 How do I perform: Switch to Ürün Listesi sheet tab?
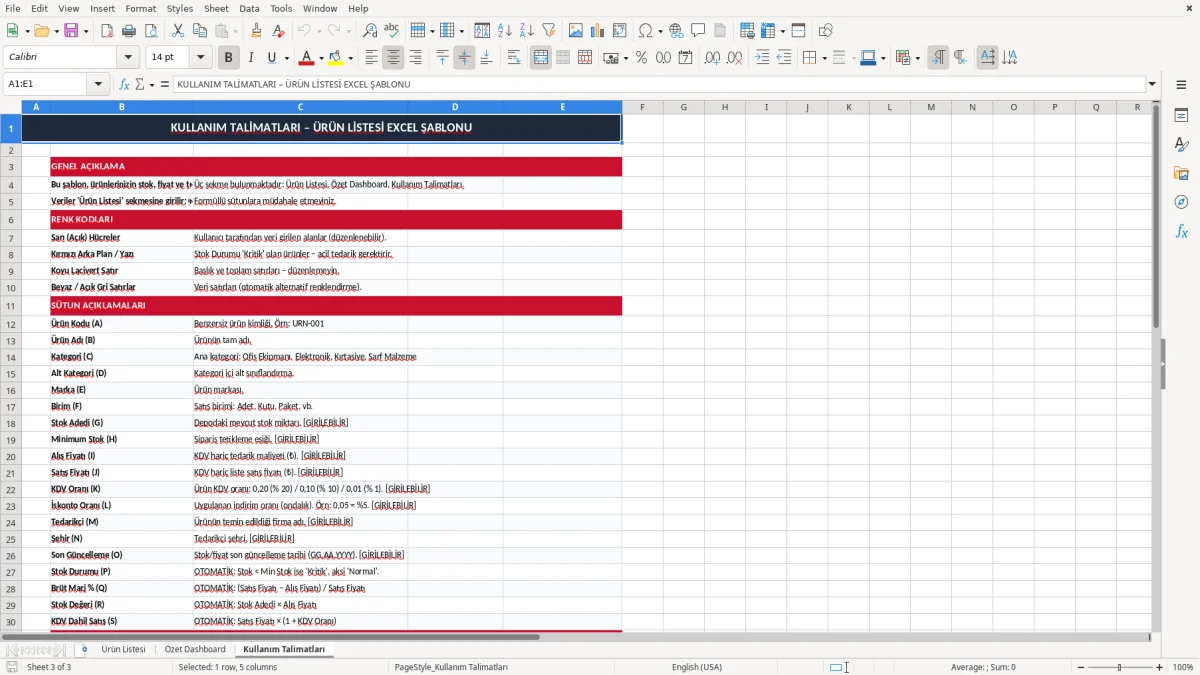[123, 650]
